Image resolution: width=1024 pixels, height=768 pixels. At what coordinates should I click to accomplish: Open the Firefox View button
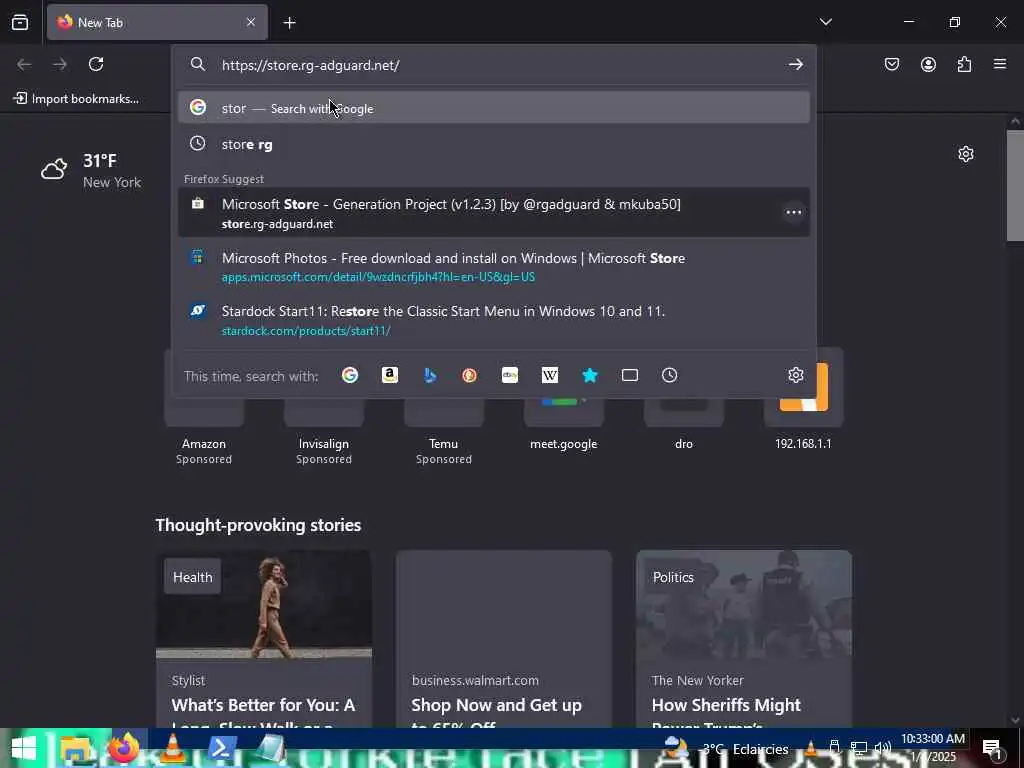click(20, 23)
